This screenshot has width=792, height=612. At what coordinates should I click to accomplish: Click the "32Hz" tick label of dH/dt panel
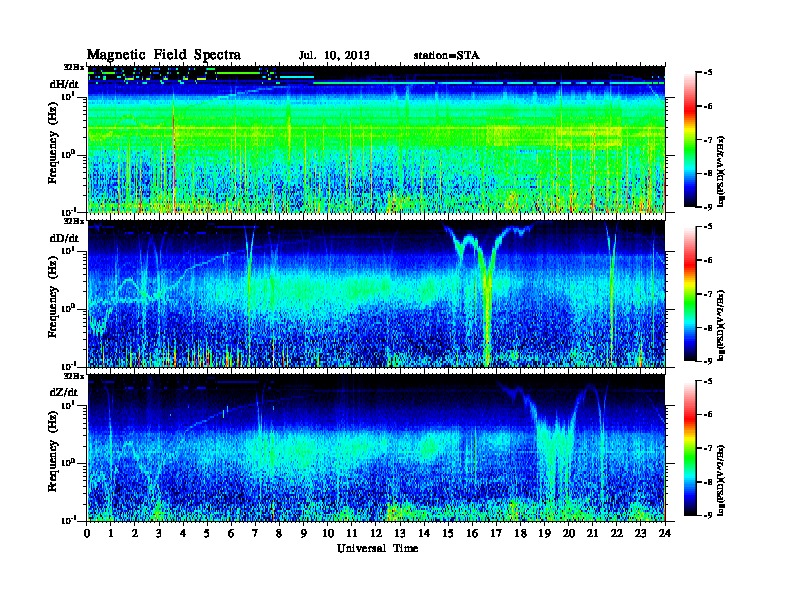coord(73,66)
